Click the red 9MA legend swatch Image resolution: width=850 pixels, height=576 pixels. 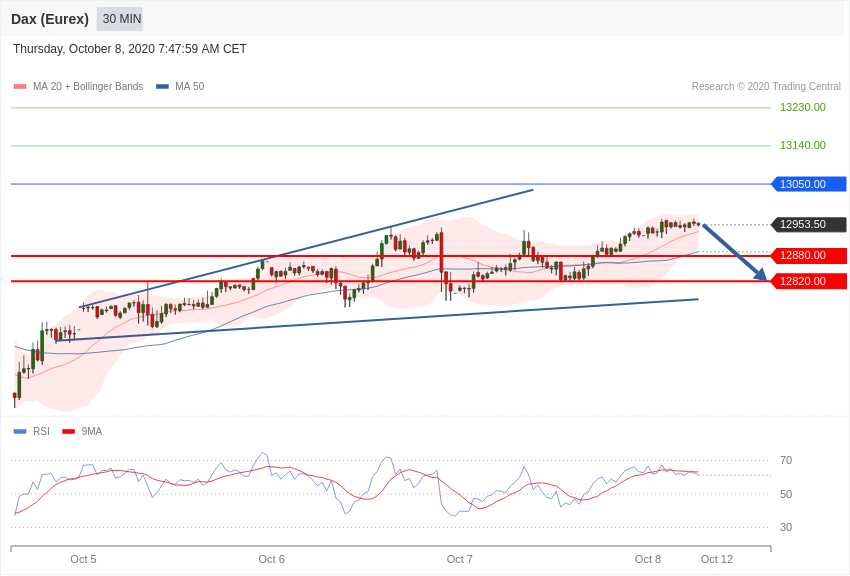click(x=68, y=432)
